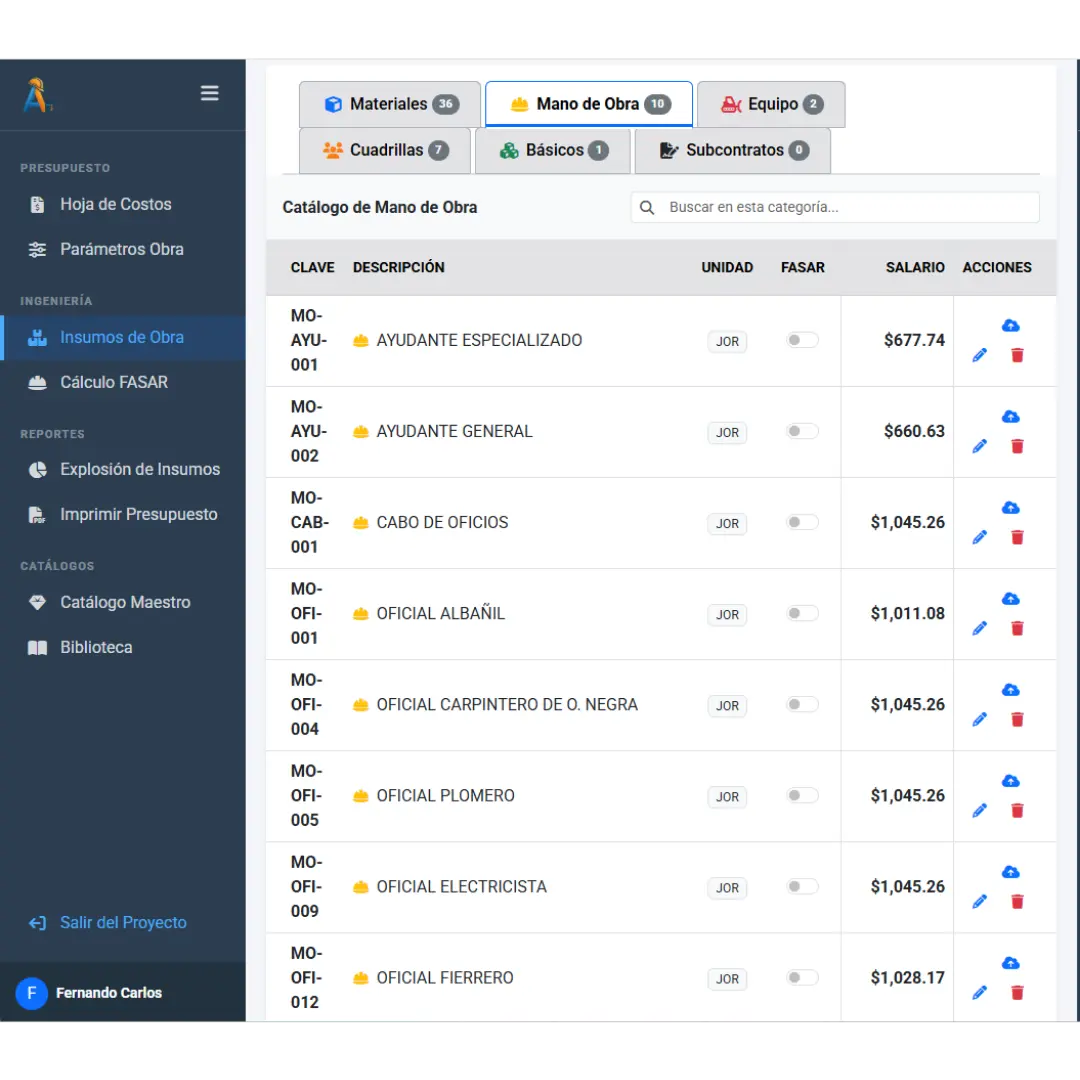Toggle FASAR for AYUDANTE GENERAL
Image resolution: width=1080 pixels, height=1080 pixels.
coord(802,431)
